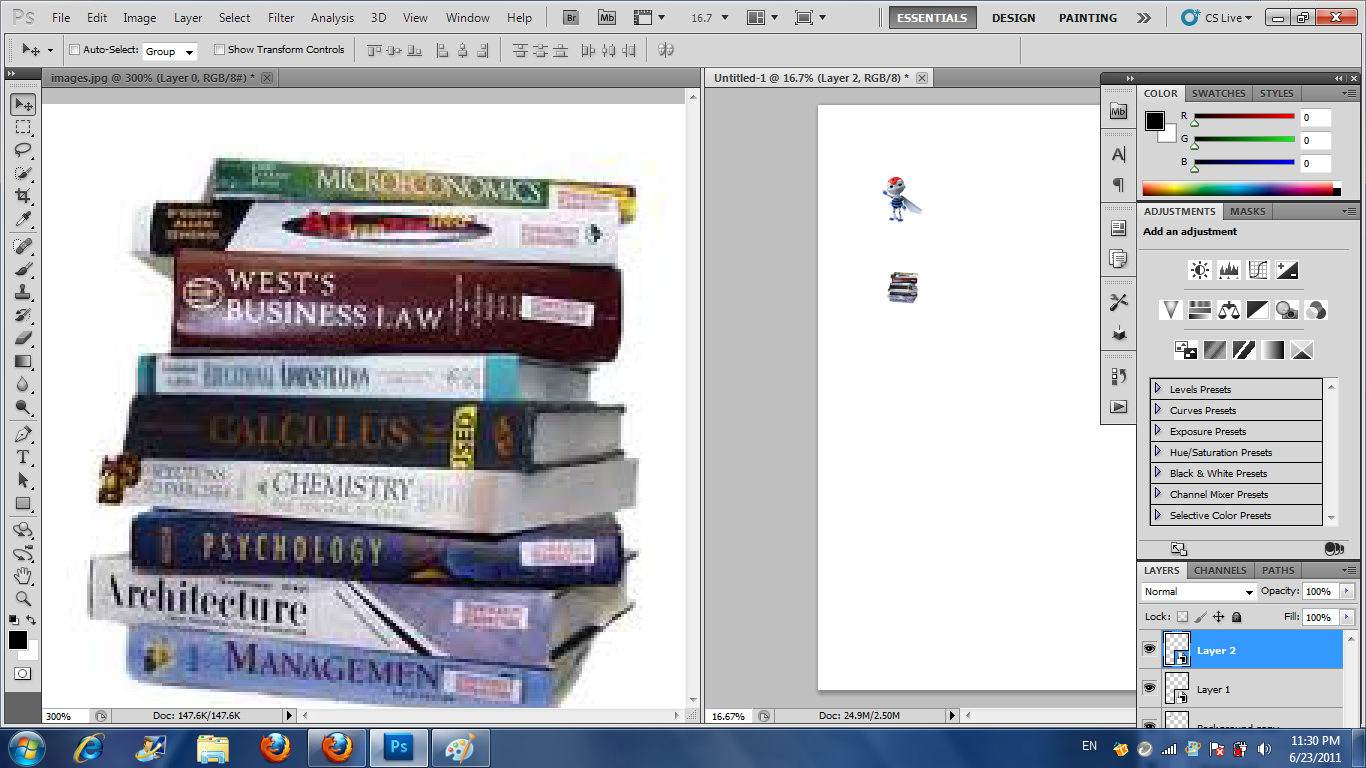The height and width of the screenshot is (768, 1366).
Task: Switch to the Masks tab
Action: pyautogui.click(x=1247, y=211)
